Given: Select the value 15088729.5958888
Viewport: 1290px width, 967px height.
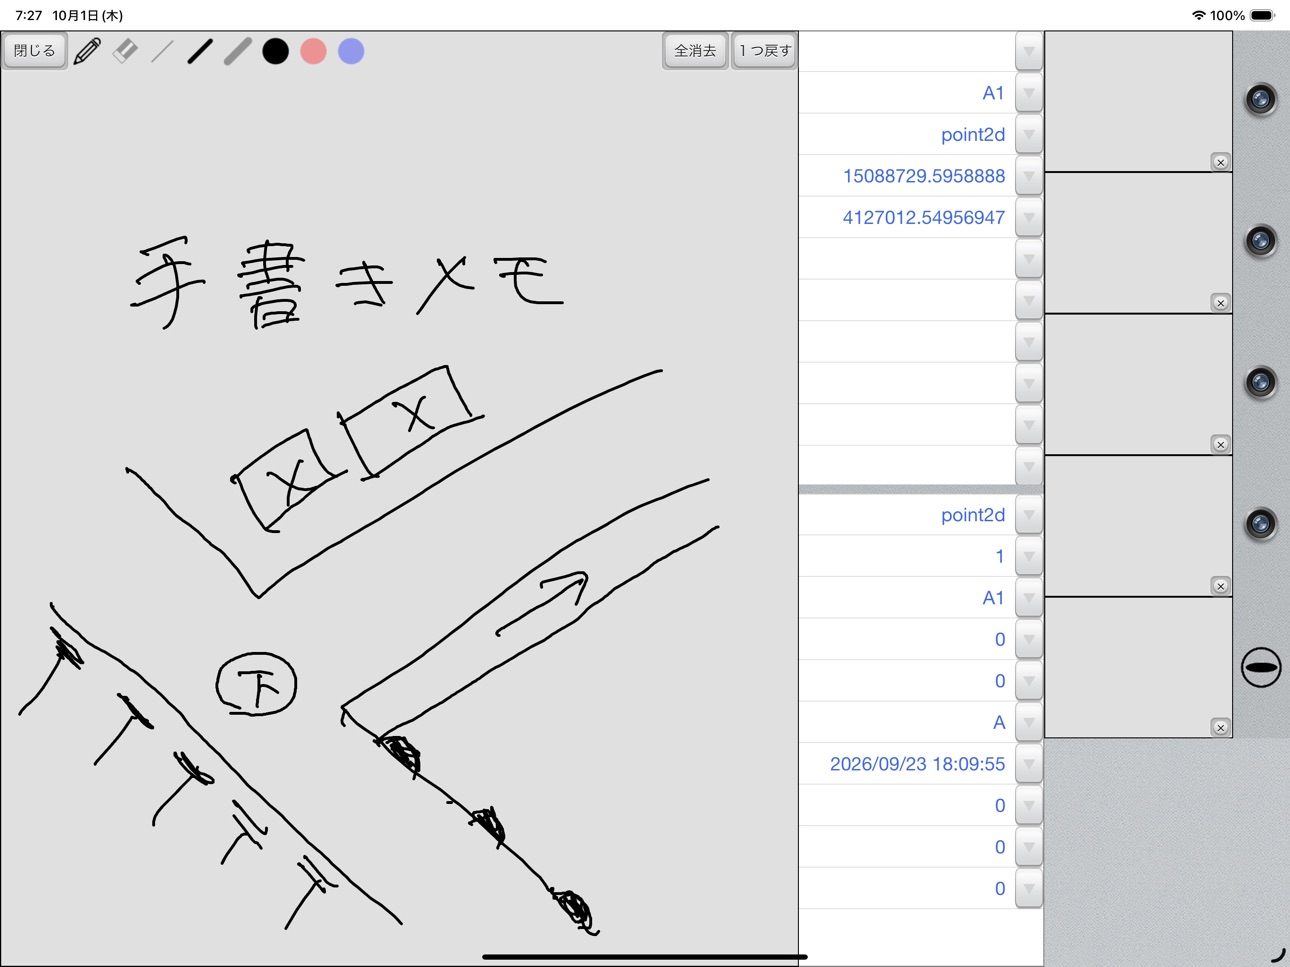Looking at the screenshot, I should click(924, 176).
